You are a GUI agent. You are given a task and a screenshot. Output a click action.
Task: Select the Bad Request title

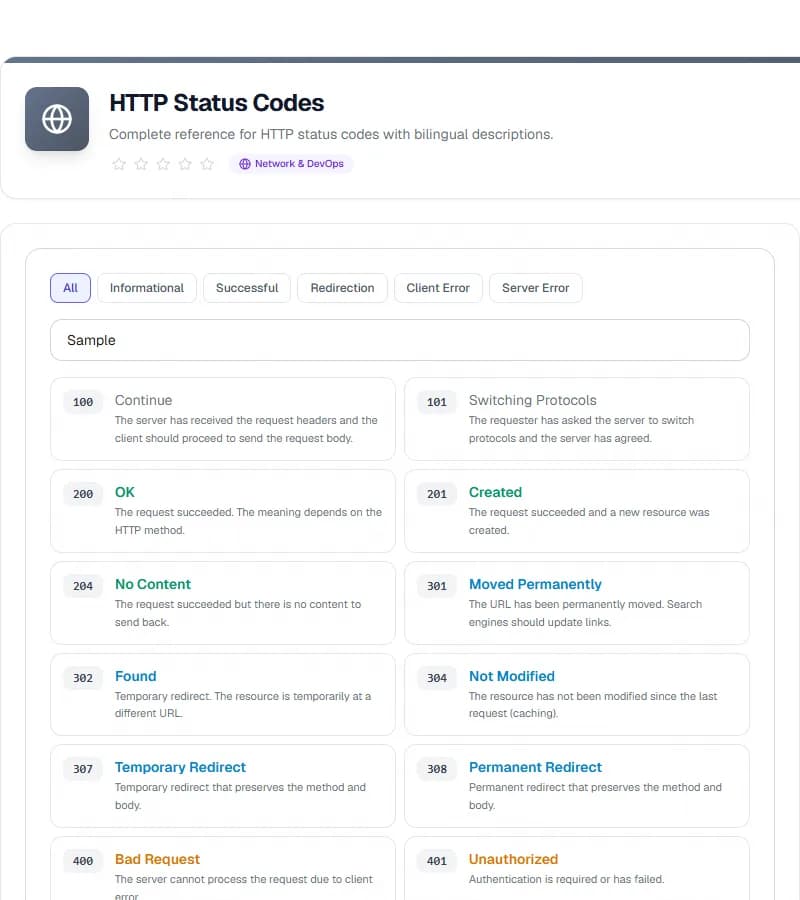157,859
